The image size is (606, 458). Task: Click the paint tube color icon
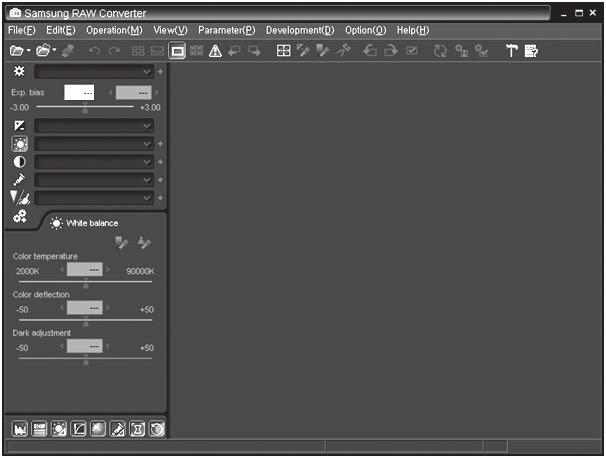click(x=19, y=180)
